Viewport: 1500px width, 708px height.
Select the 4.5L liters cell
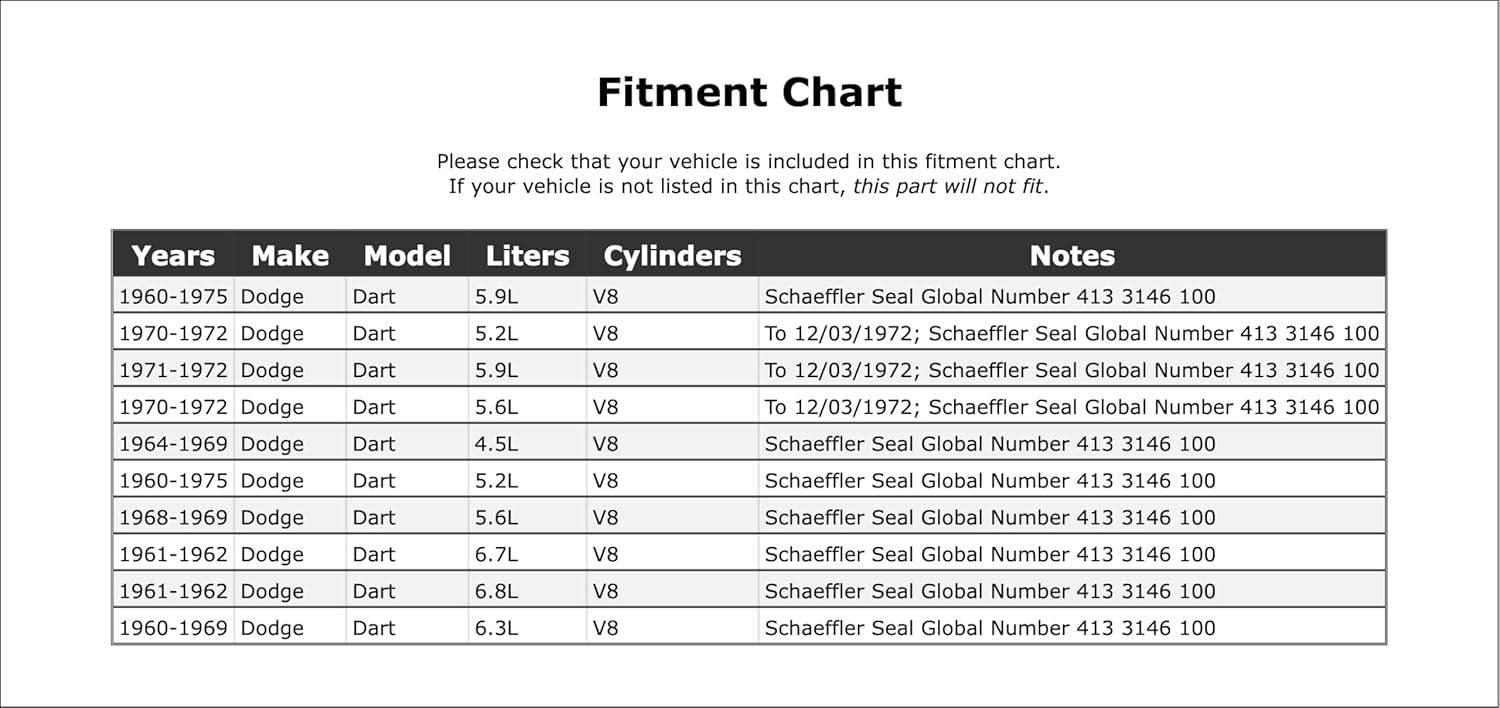click(496, 444)
